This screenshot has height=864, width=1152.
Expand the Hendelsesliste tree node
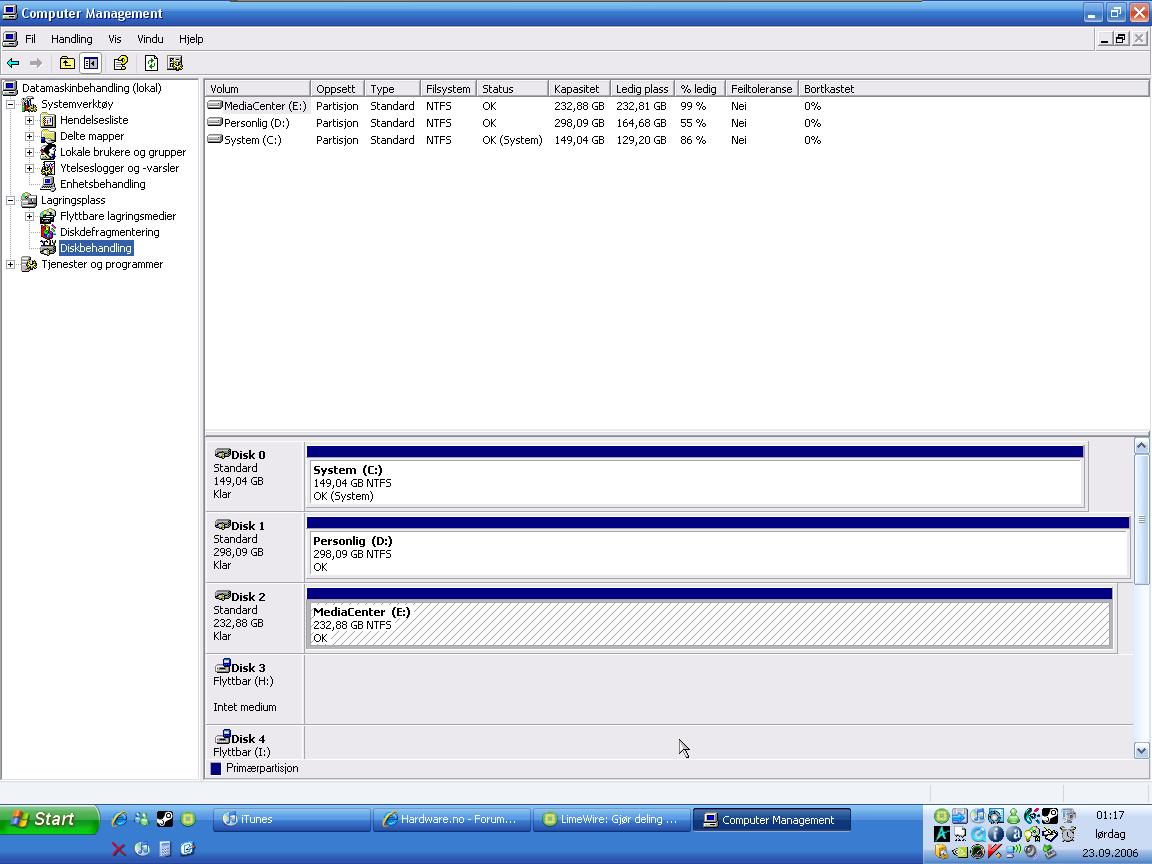click(x=29, y=120)
